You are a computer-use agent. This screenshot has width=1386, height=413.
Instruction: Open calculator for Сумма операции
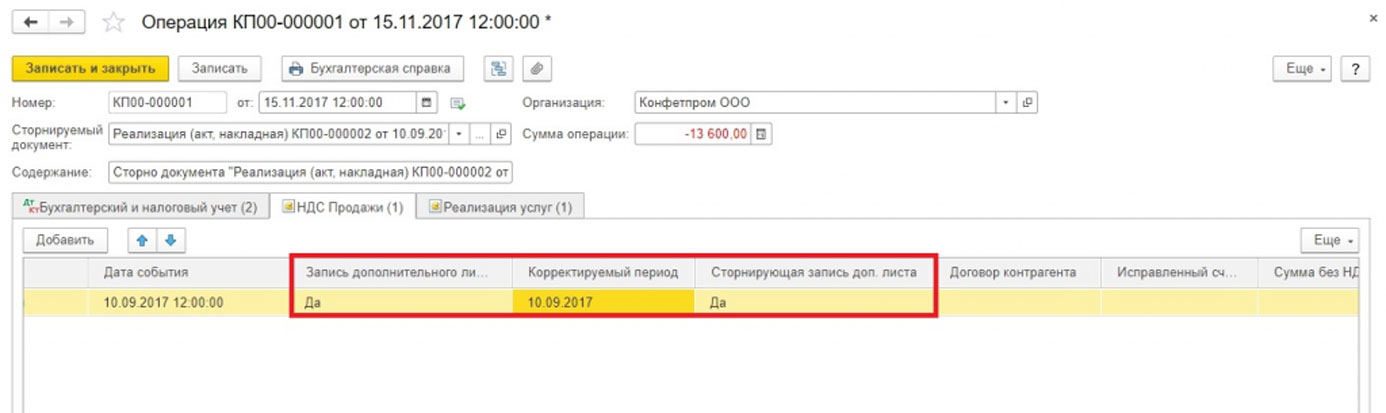[x=761, y=134]
